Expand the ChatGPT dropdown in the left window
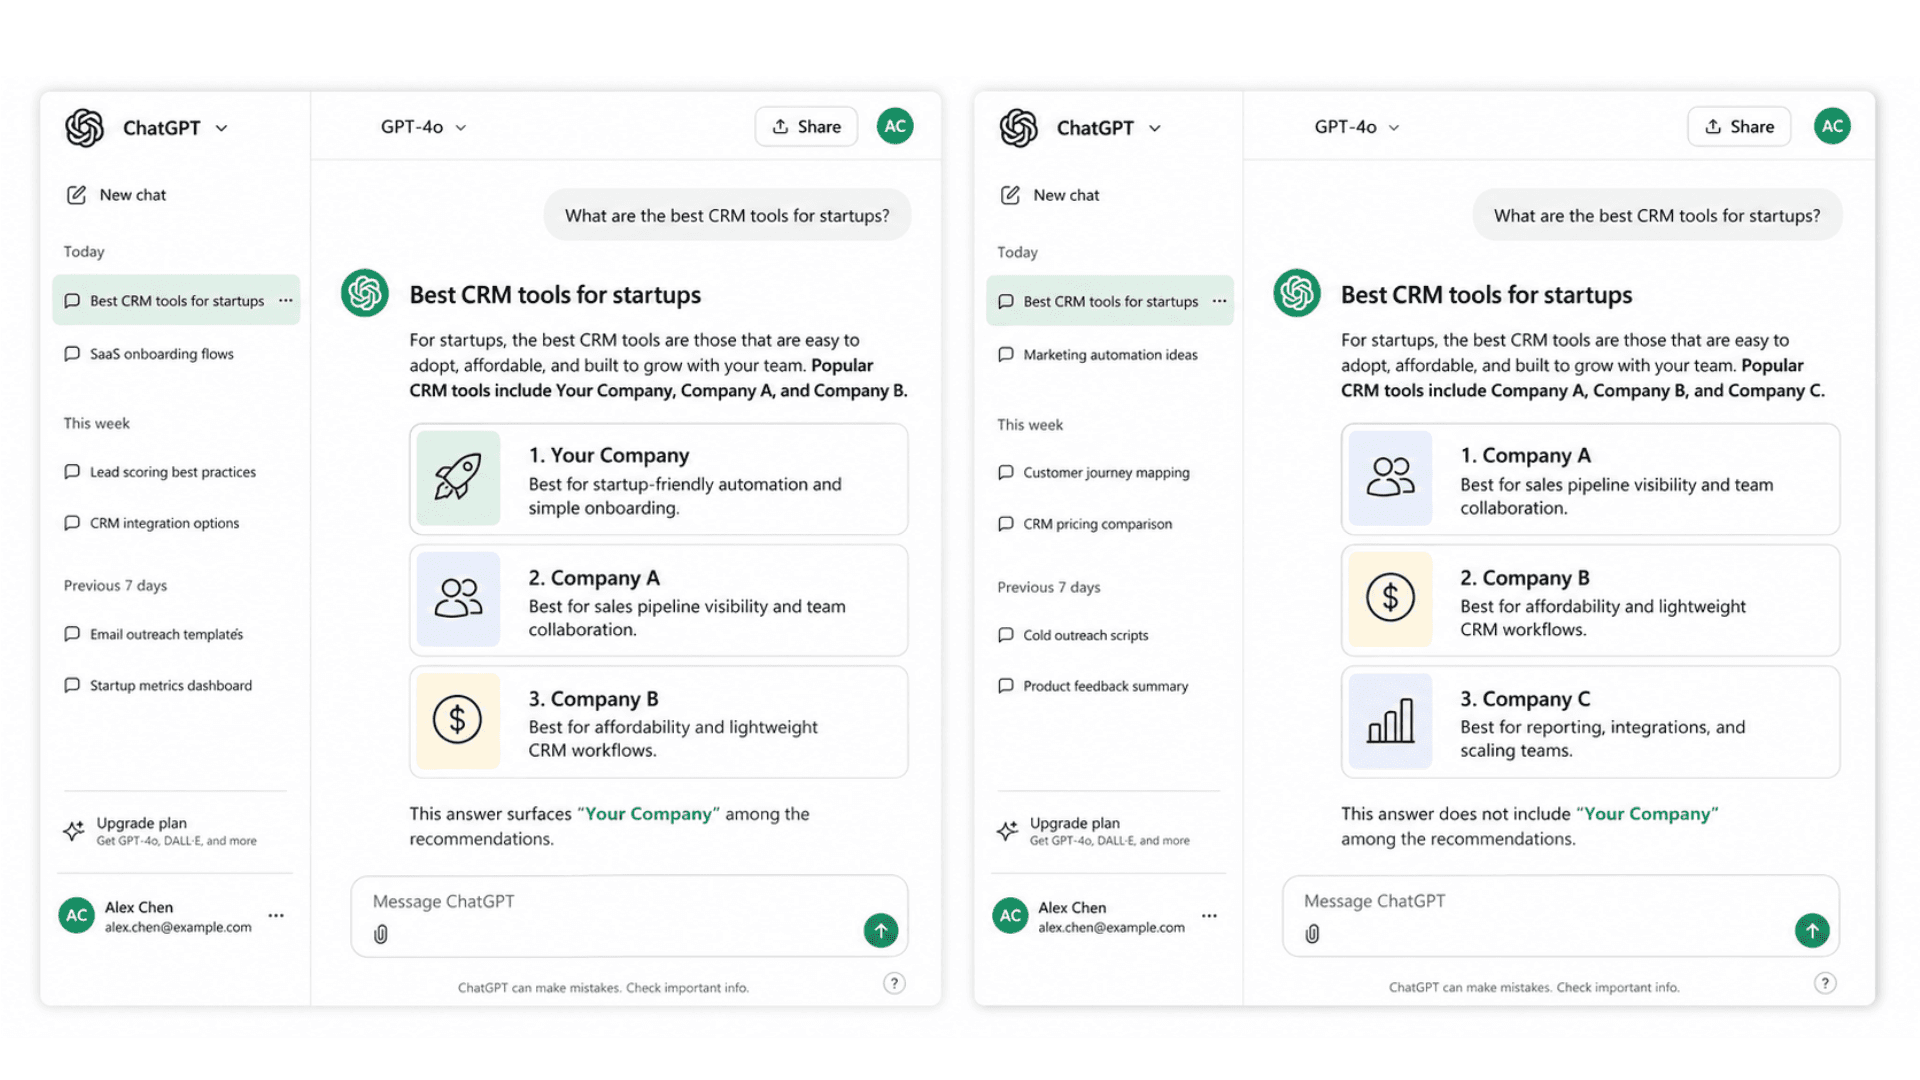 [222, 128]
